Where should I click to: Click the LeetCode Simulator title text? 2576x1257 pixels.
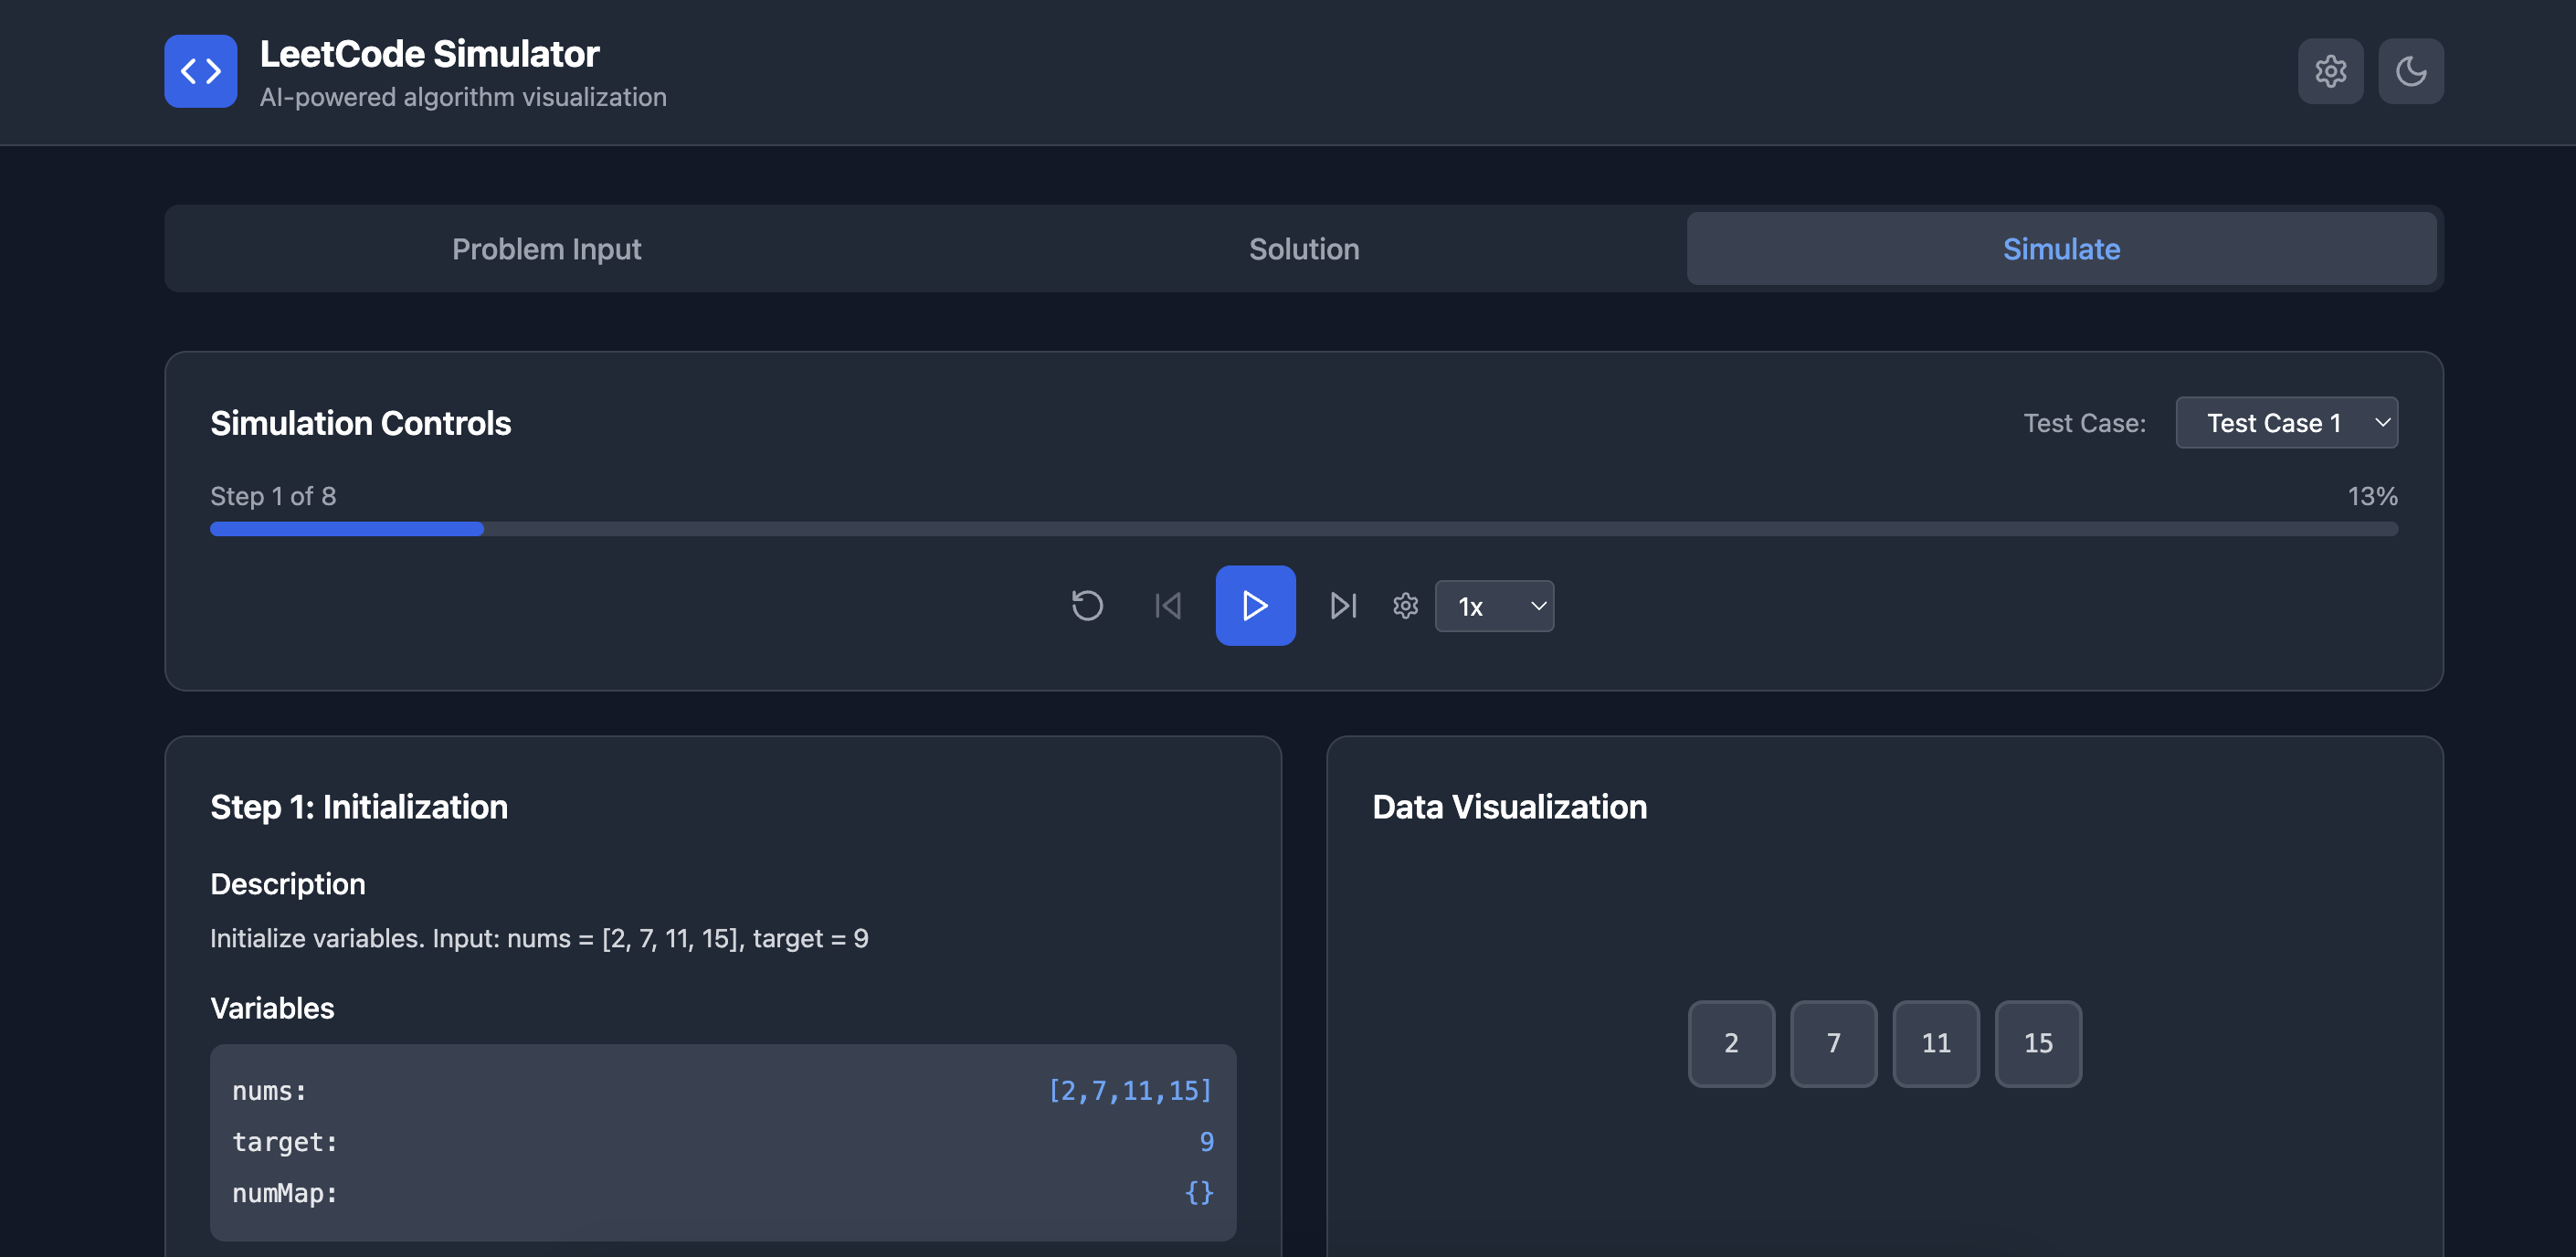[429, 54]
